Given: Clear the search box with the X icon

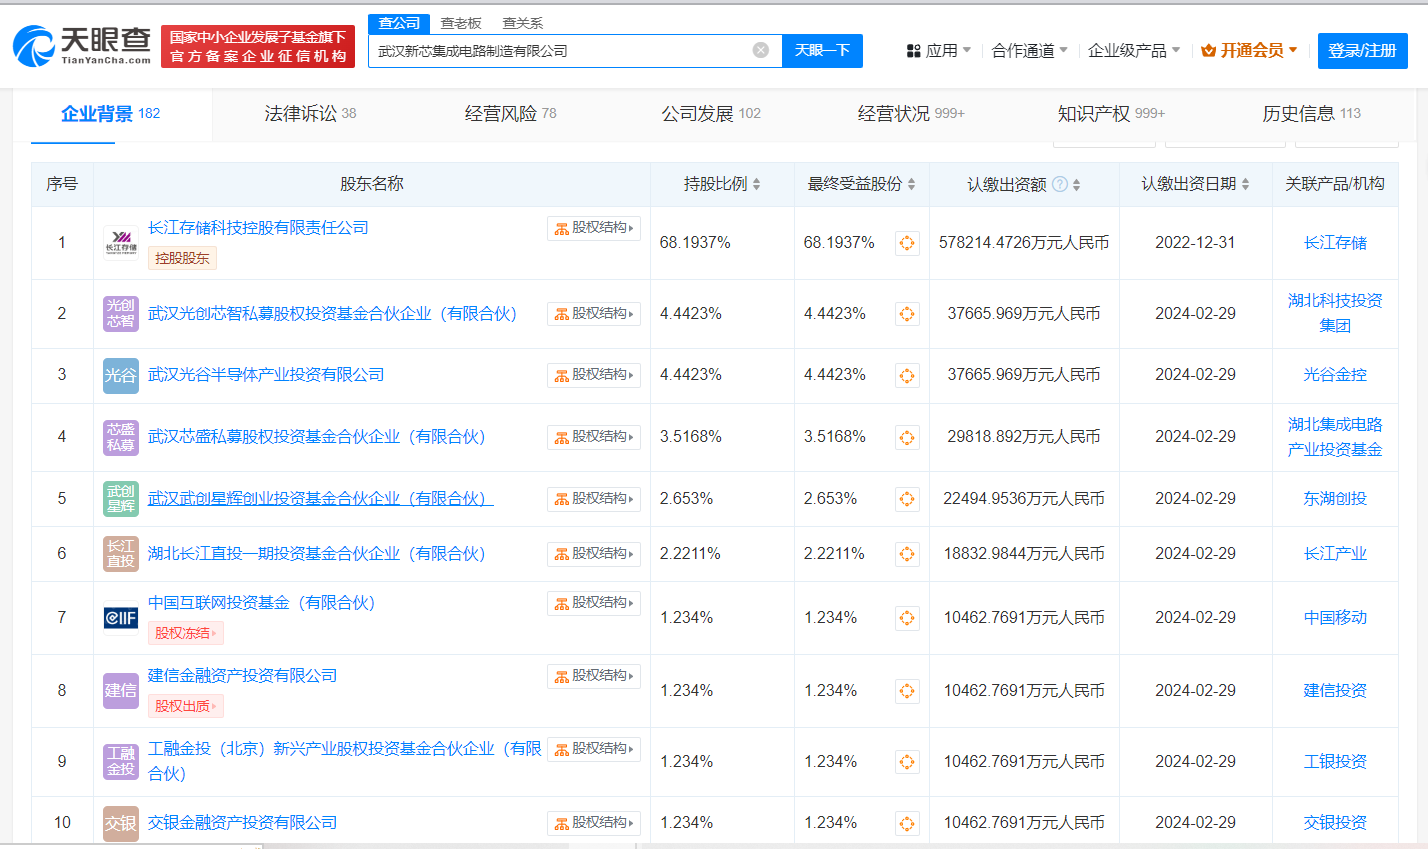Looking at the screenshot, I should (761, 50).
